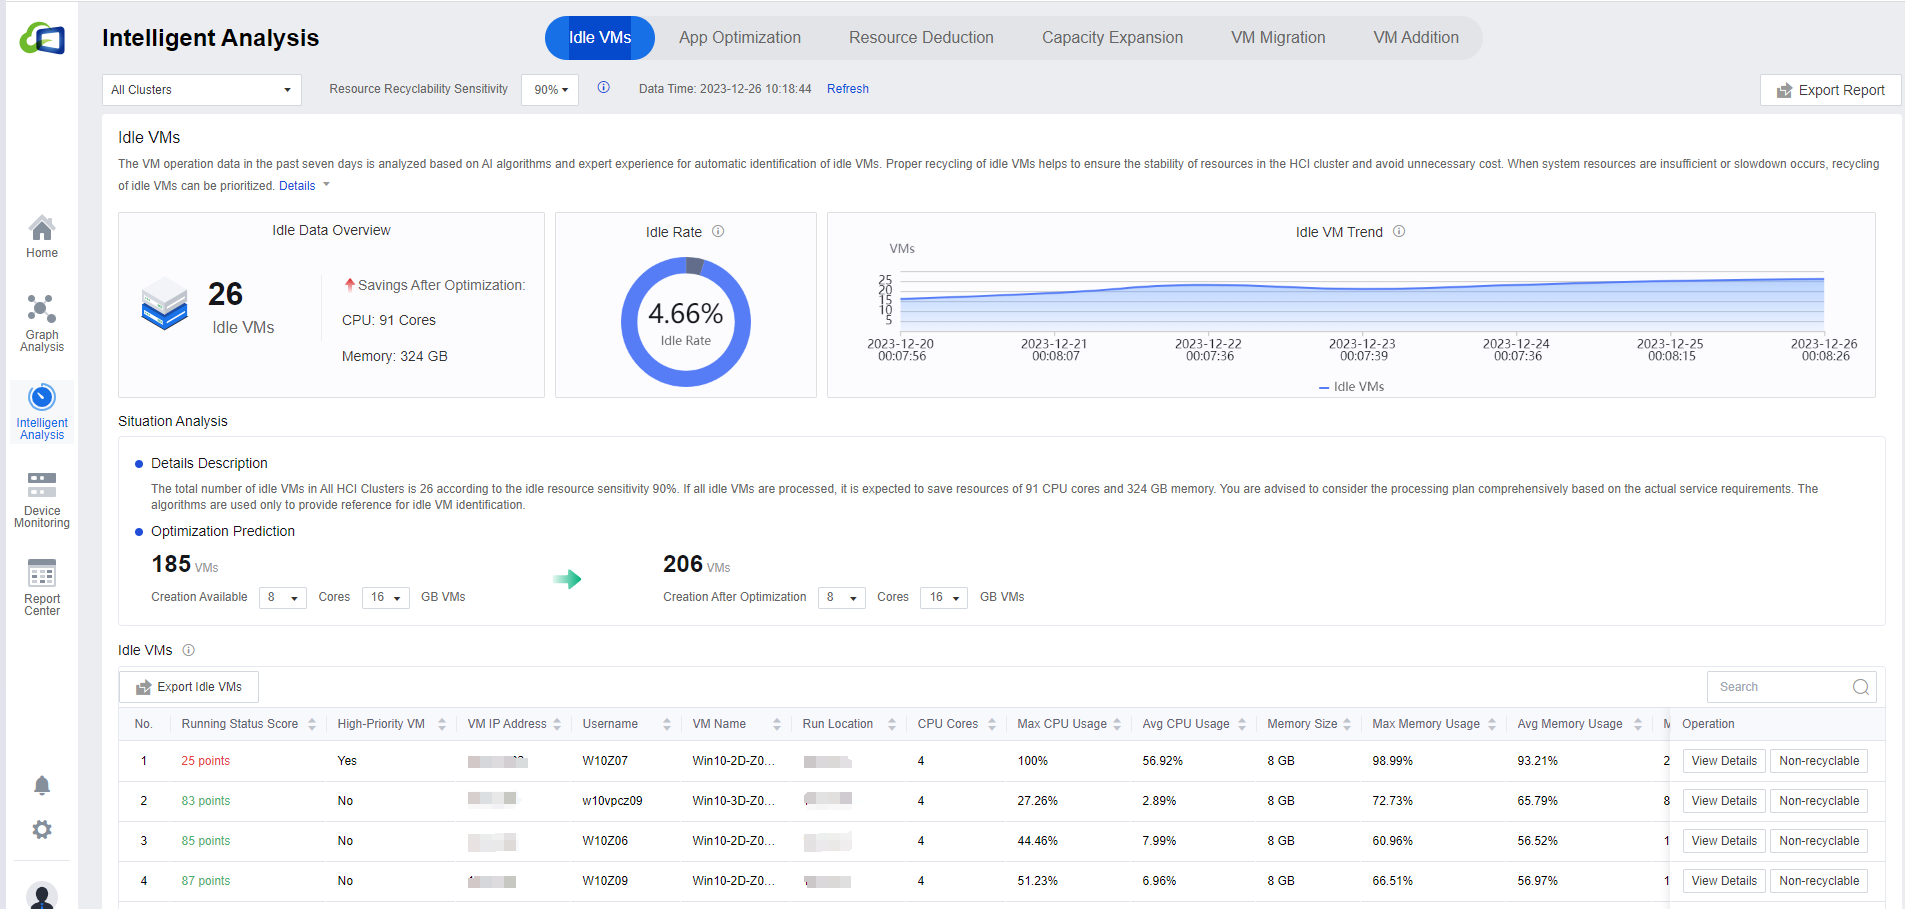Open Report Center in sidebar

pos(42,587)
